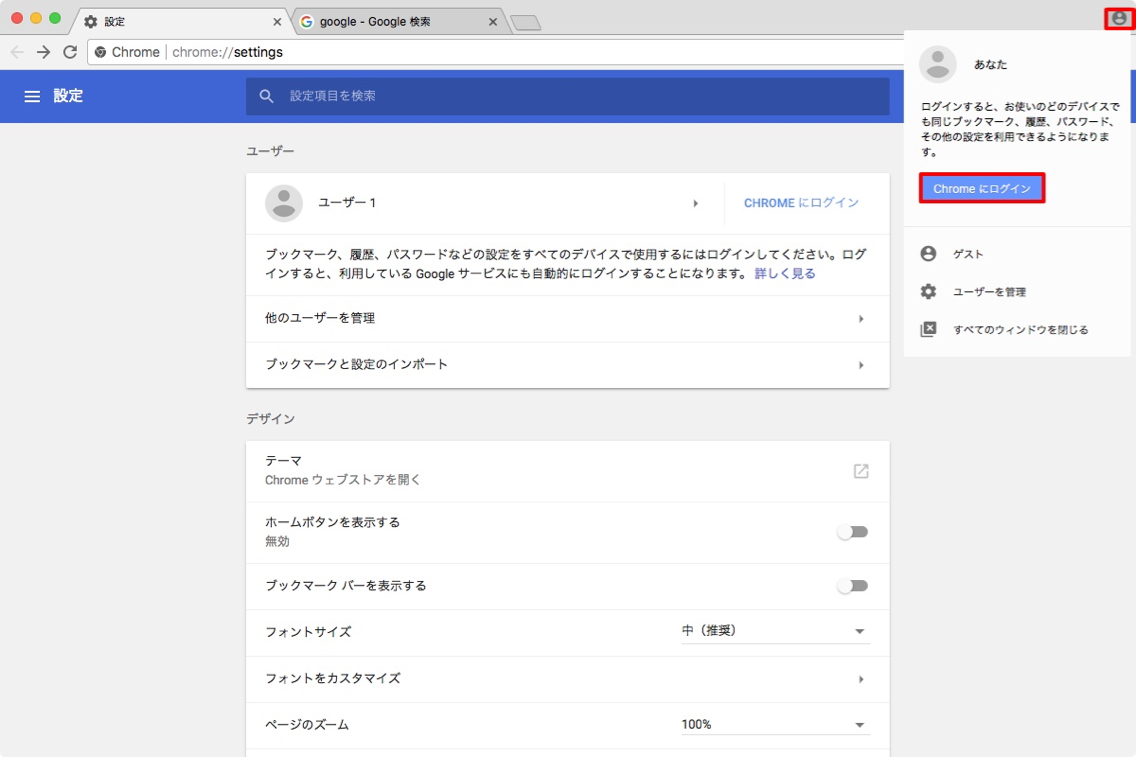Click the 設定項目を検索 search field
The image size is (1136, 757).
tap(567, 96)
